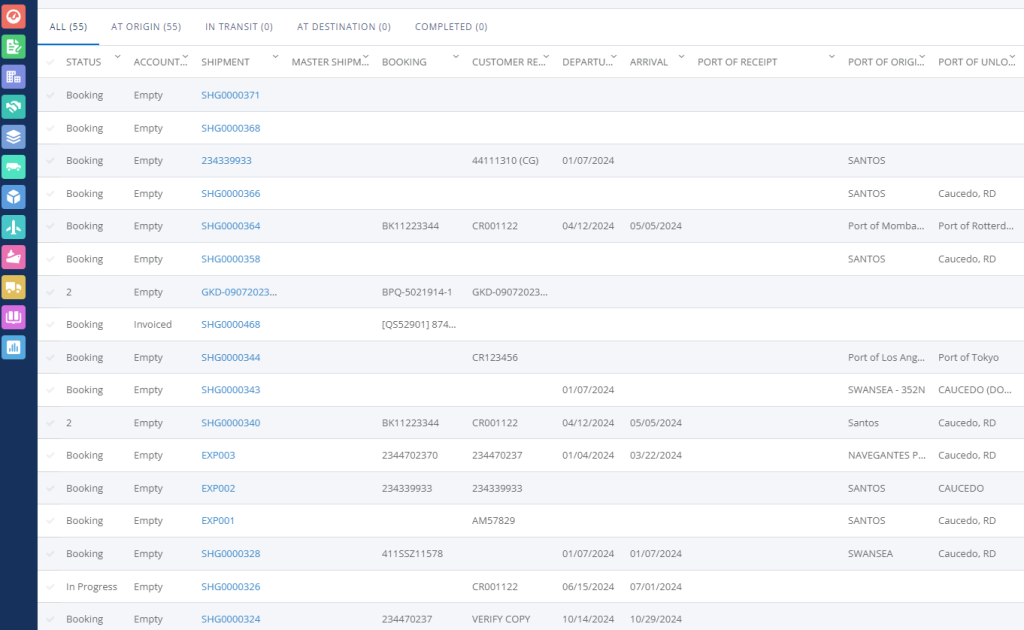Viewport: 1024px width, 630px height.
Task: Click the airplane air freight sidebar icon
Action: click(14, 227)
